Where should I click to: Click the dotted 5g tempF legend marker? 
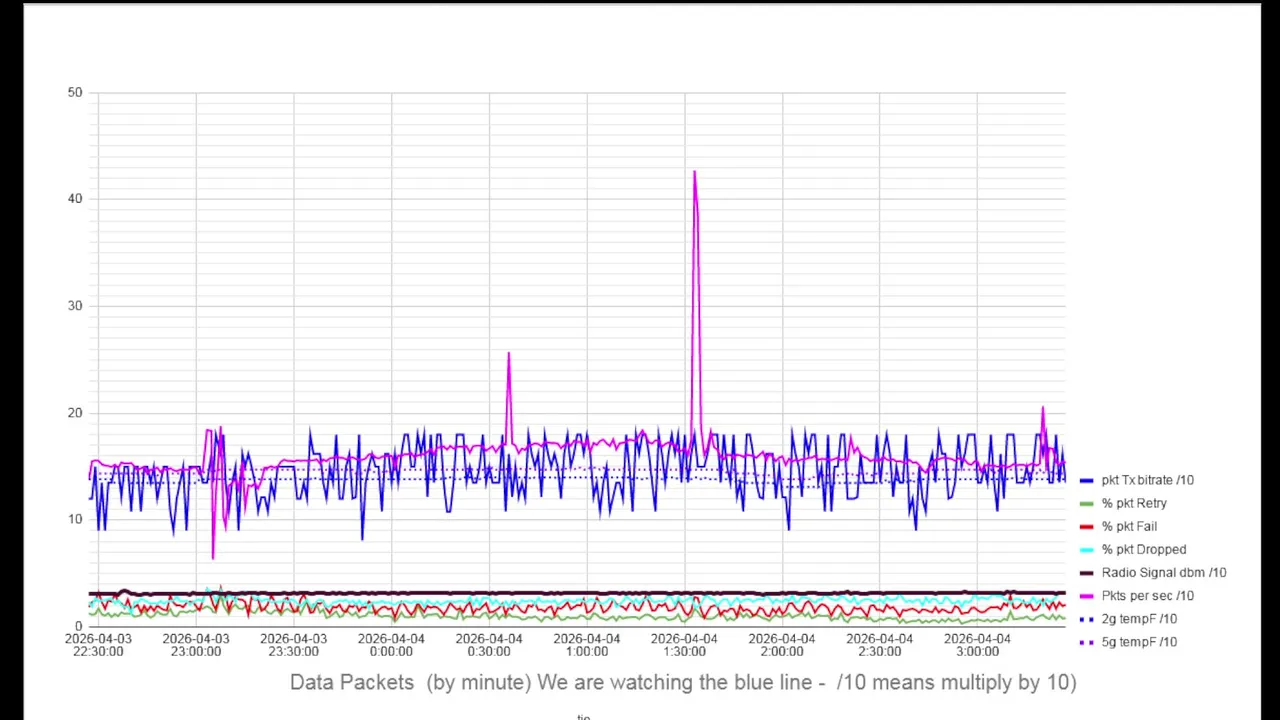click(x=1087, y=642)
